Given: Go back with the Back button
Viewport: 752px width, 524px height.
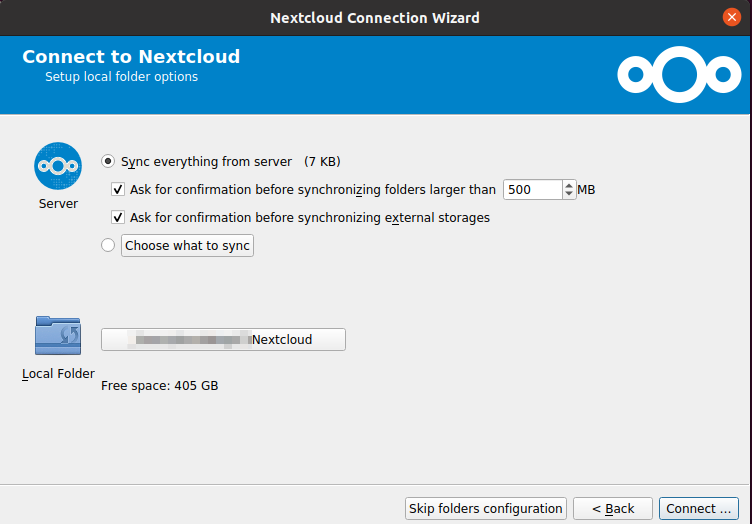Looking at the screenshot, I should tap(612, 508).
